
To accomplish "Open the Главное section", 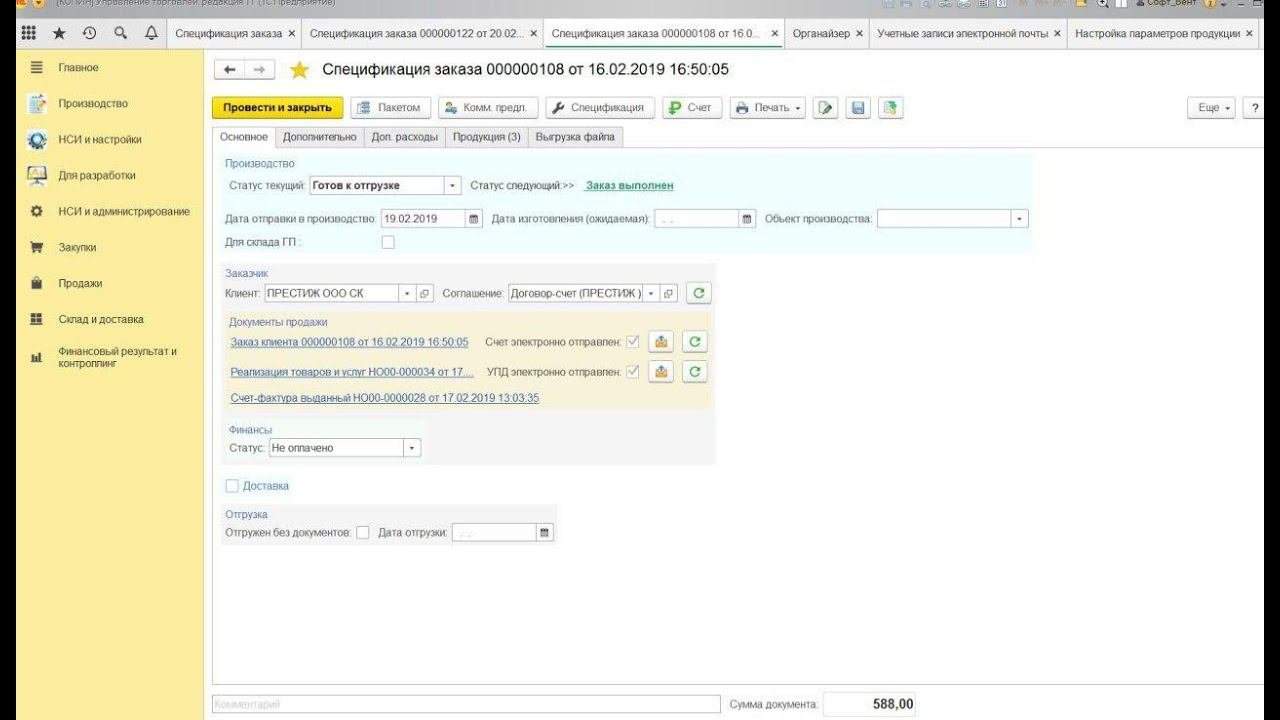I will point(78,67).
